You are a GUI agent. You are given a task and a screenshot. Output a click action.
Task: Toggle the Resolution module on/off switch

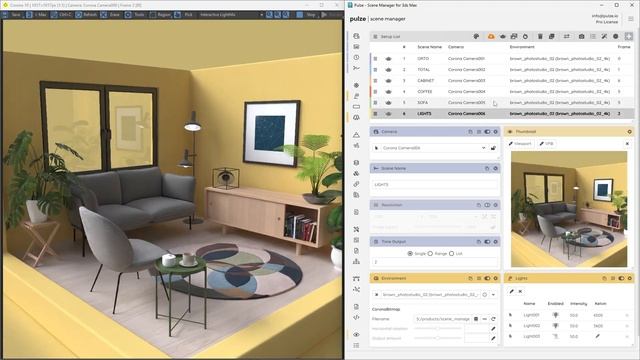pyautogui.click(x=487, y=205)
